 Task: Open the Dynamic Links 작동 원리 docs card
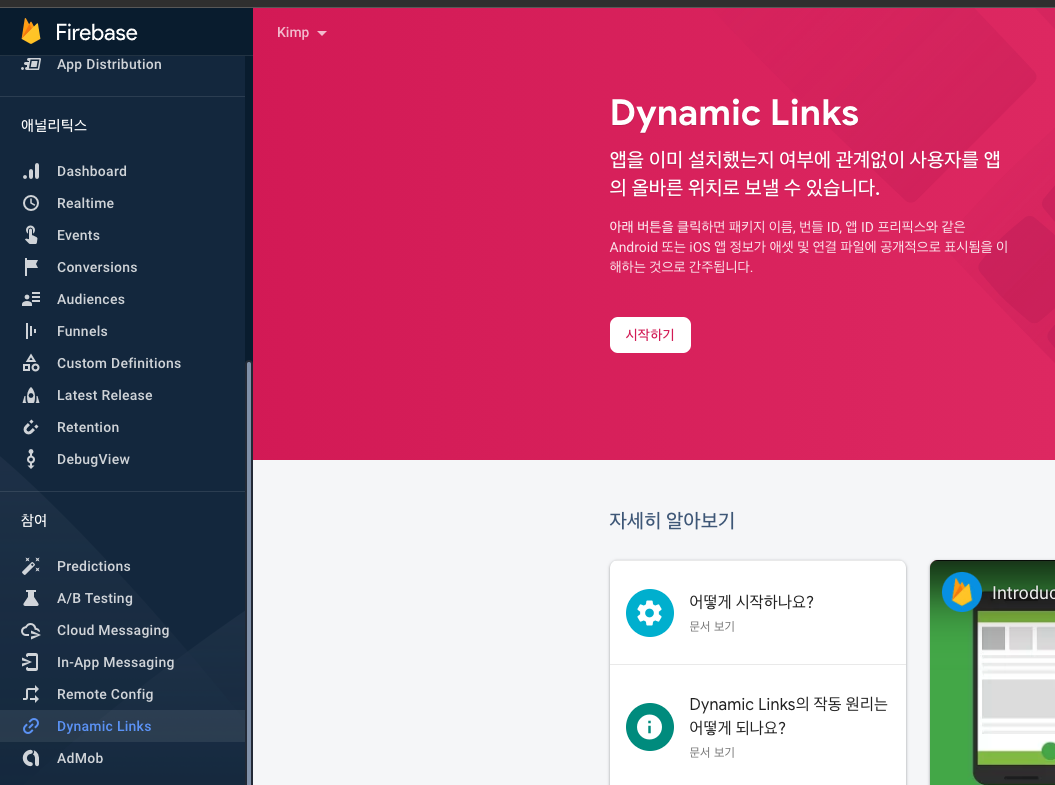click(x=758, y=726)
